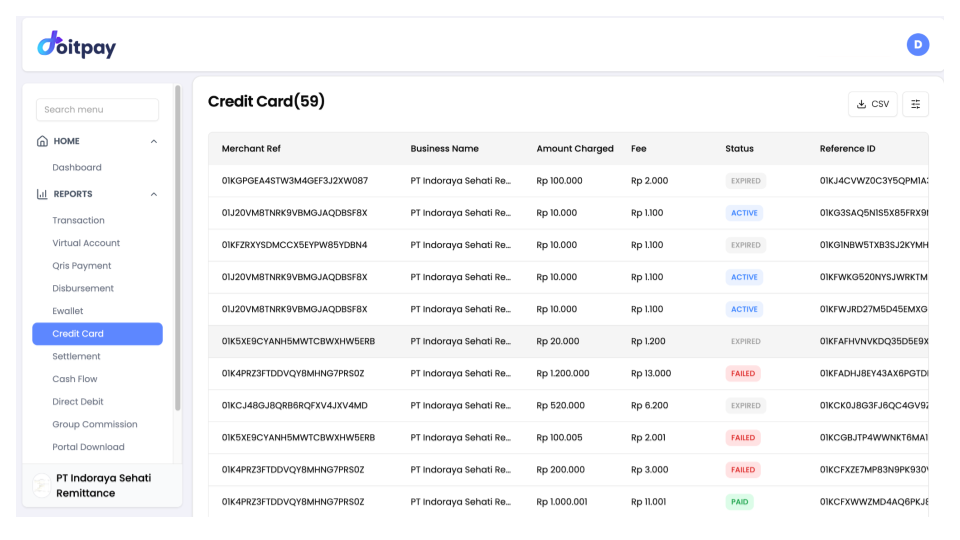Click the Rp 3.000 fee cell
960x540 pixels.
(649, 470)
